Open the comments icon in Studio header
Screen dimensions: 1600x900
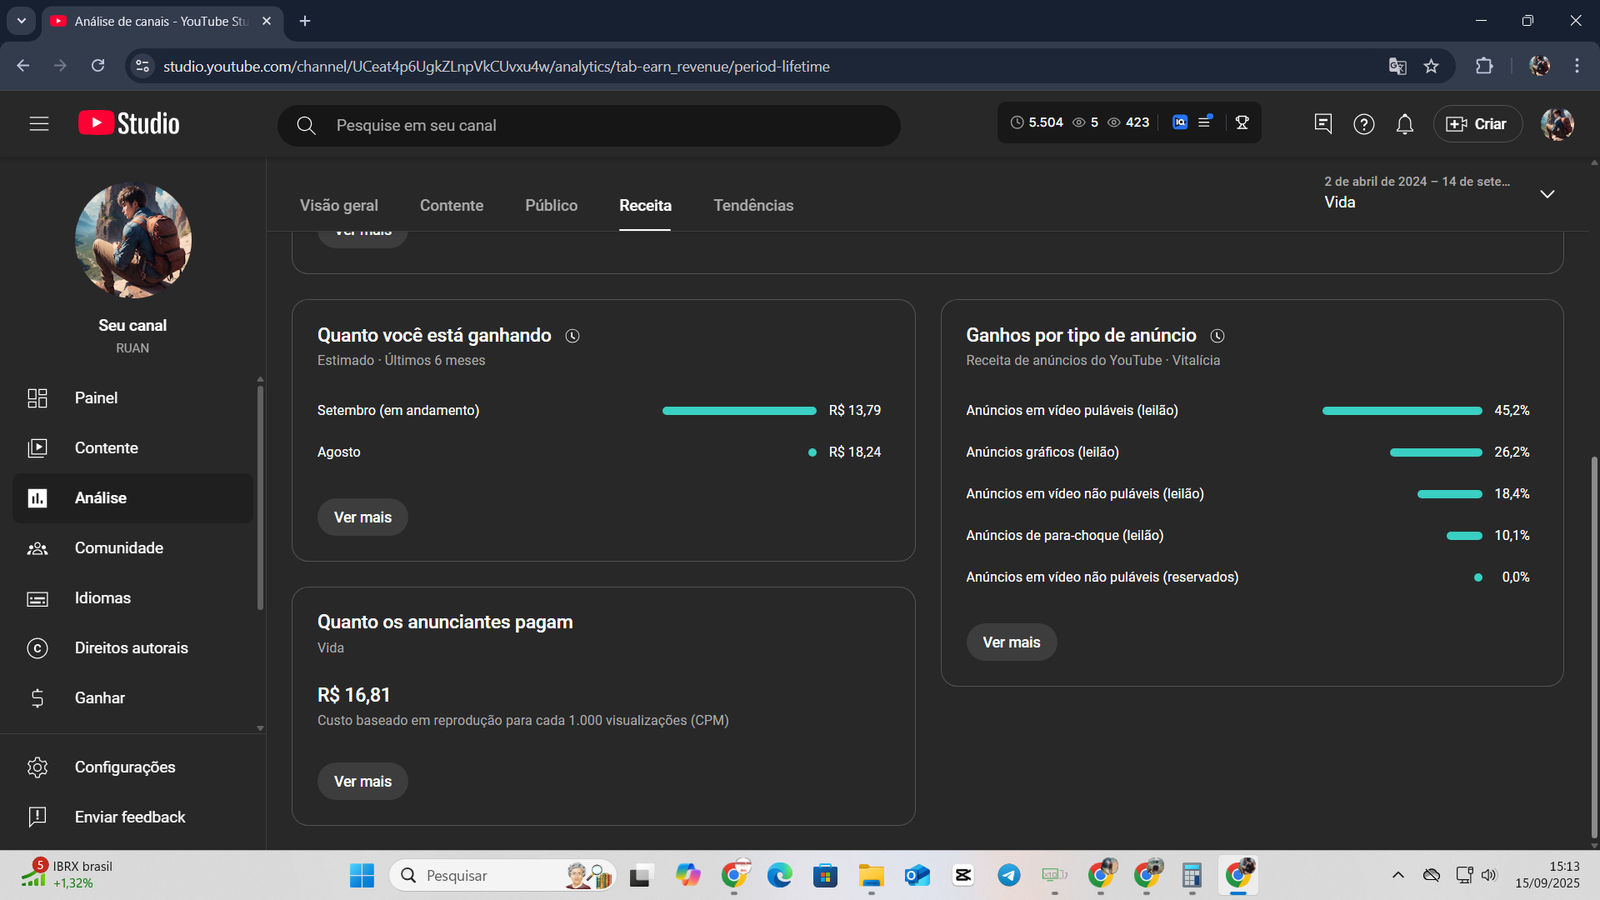(1323, 124)
